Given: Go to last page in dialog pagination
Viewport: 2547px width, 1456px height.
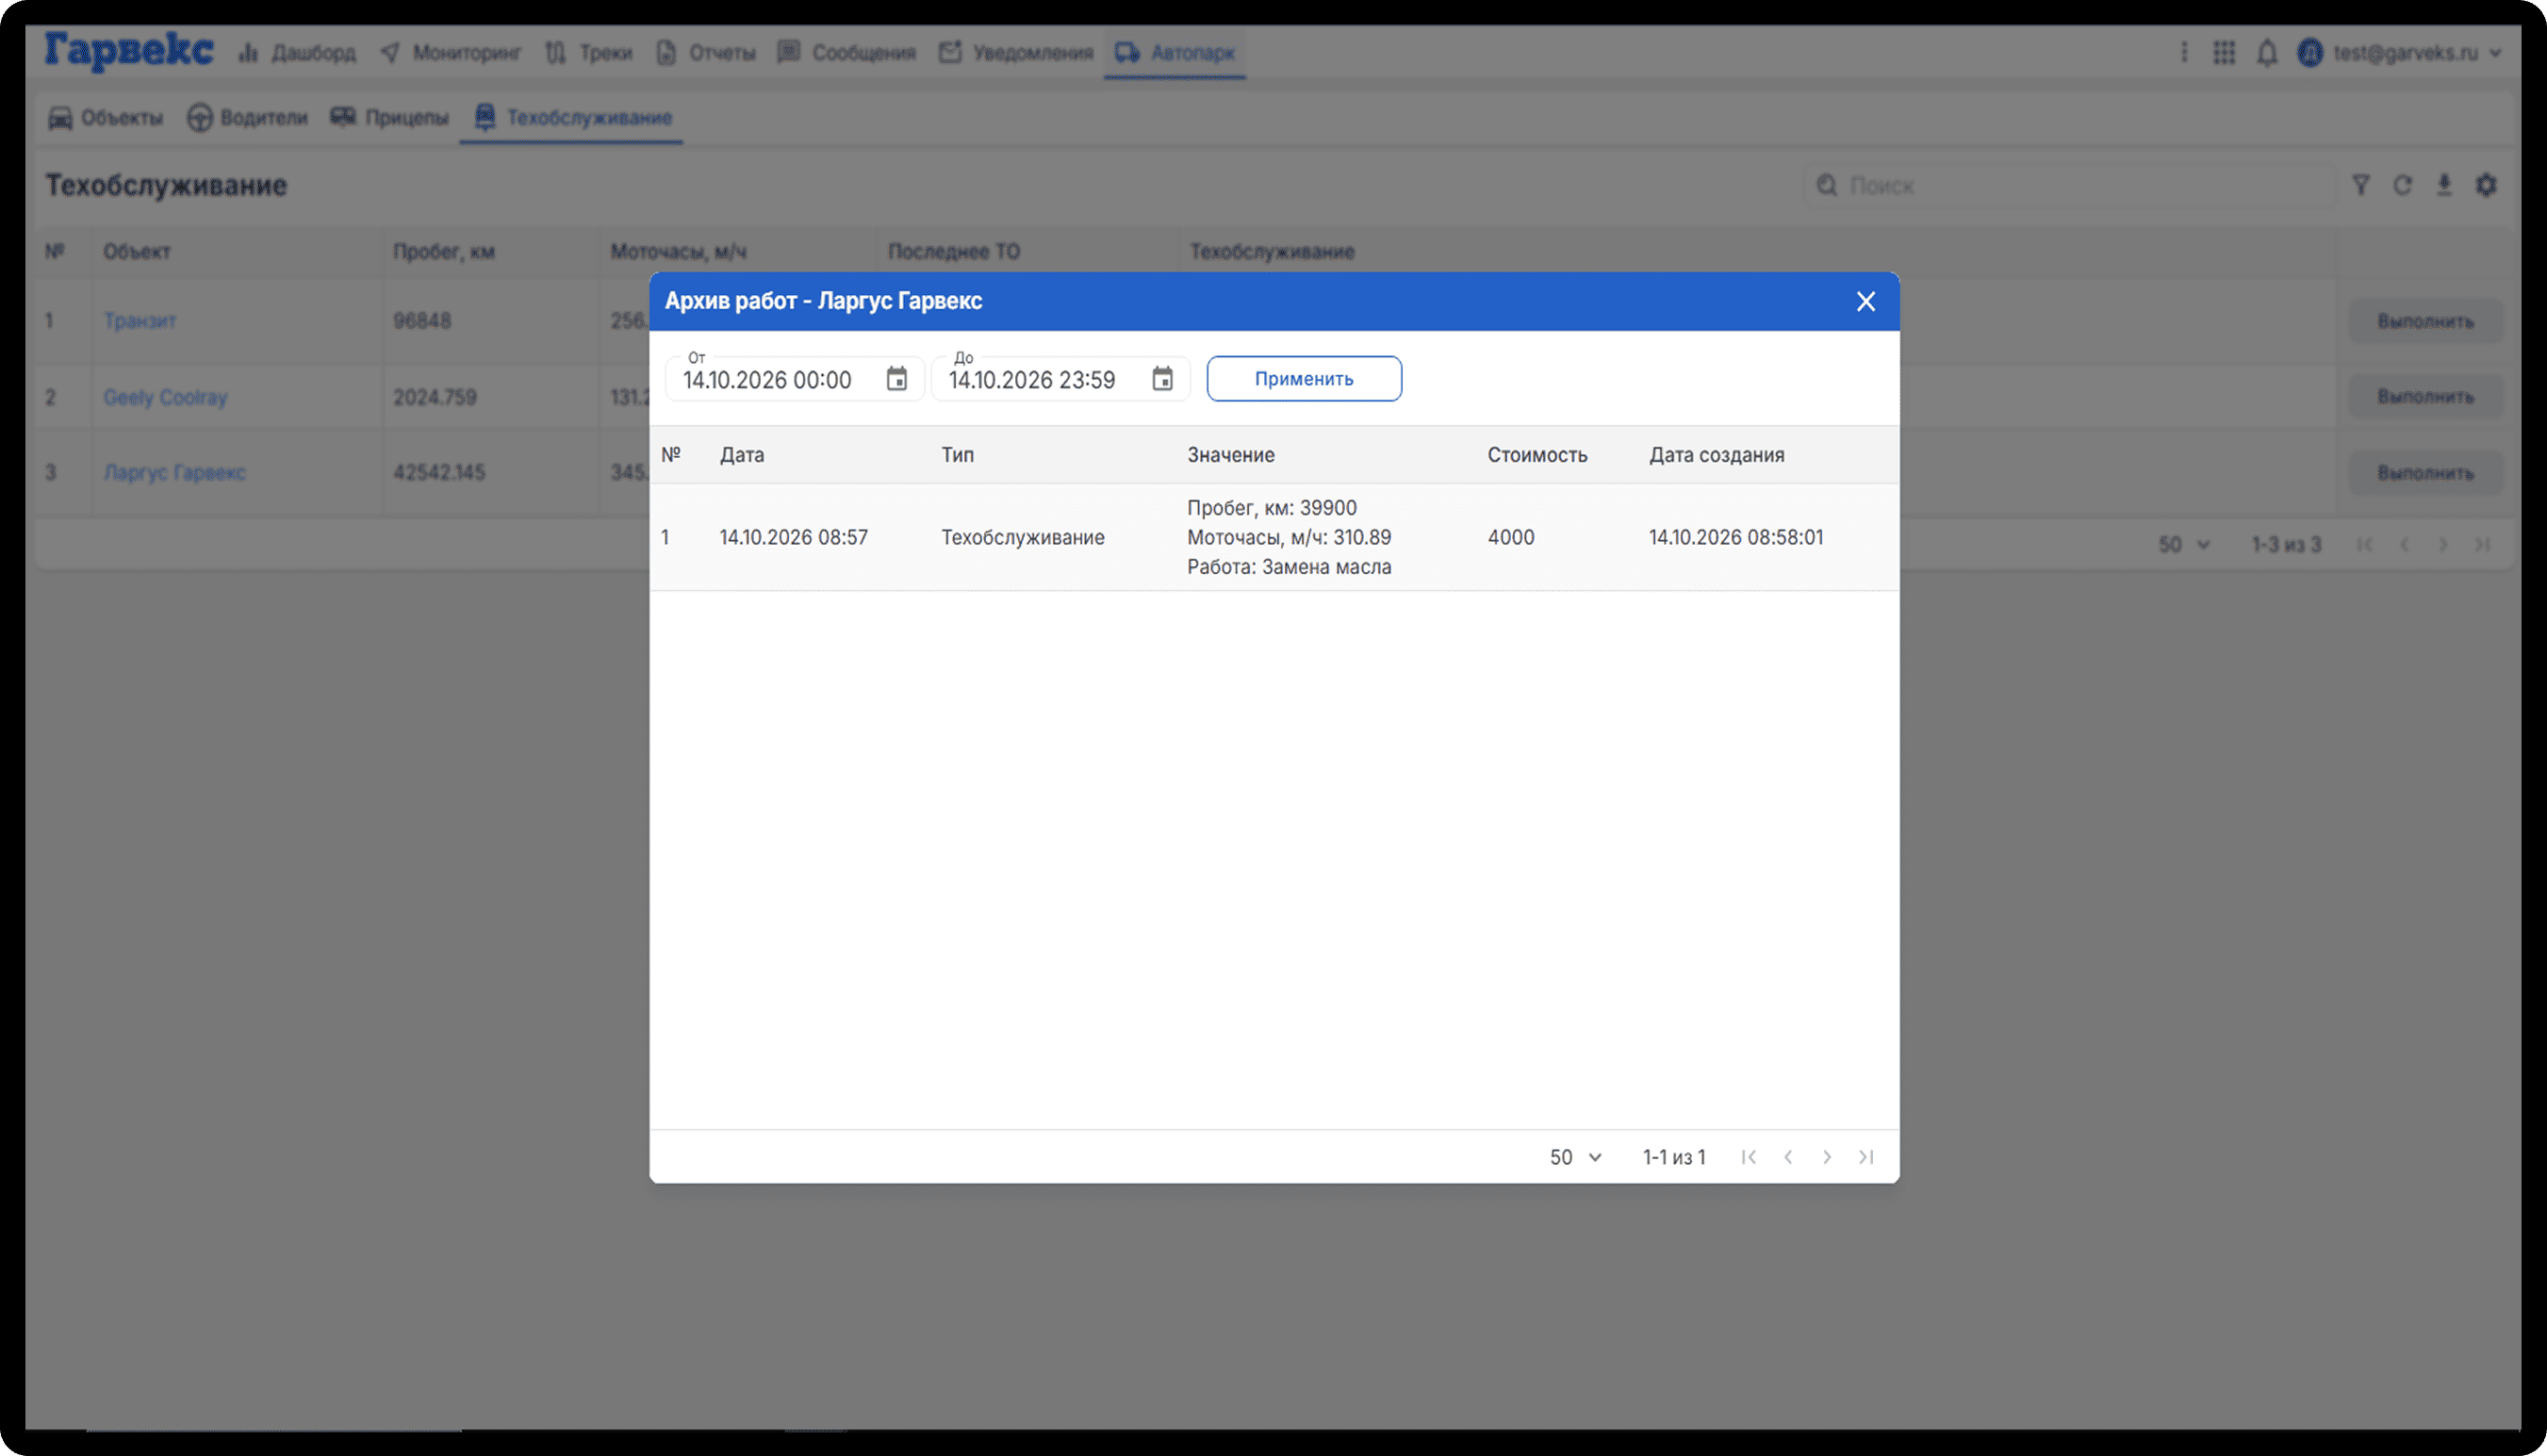Looking at the screenshot, I should [1866, 1157].
